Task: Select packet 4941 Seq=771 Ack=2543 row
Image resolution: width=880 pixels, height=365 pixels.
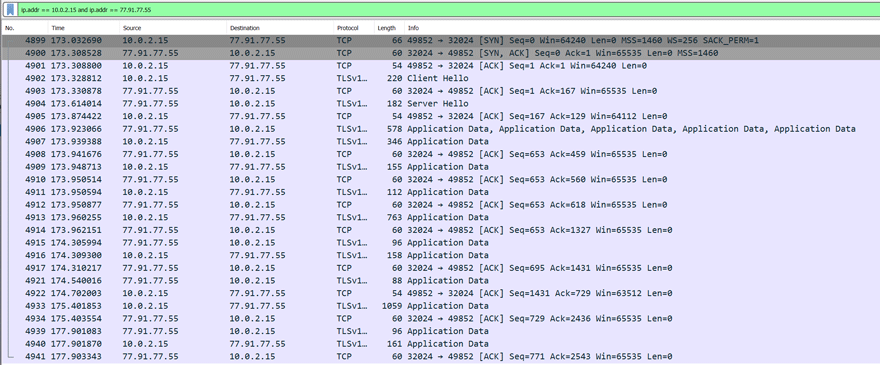Action: point(440,357)
